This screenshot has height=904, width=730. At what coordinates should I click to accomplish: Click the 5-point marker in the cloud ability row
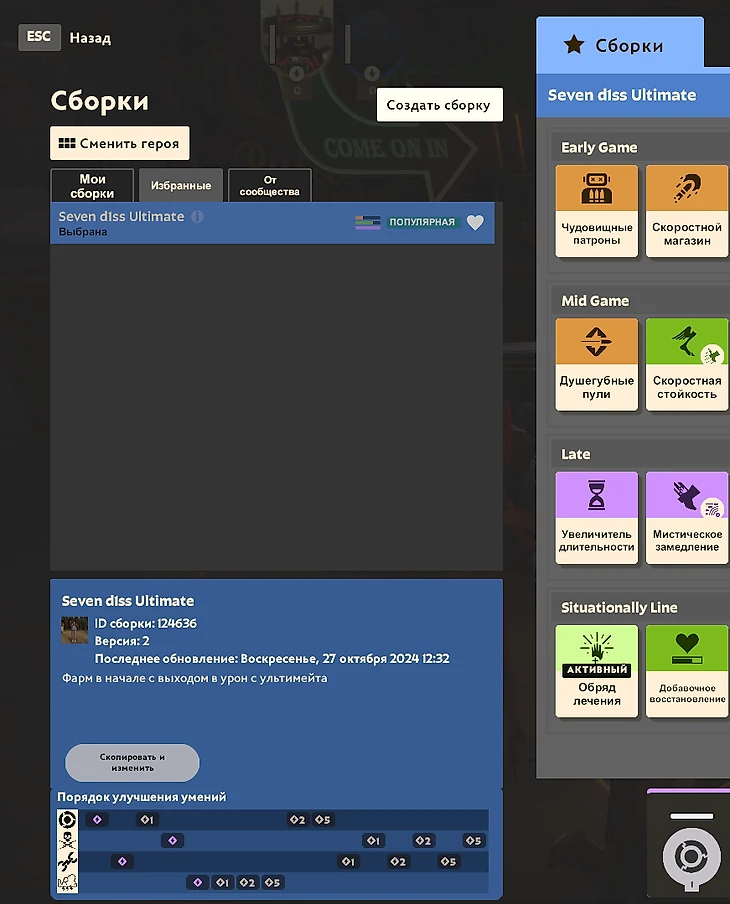(x=273, y=882)
